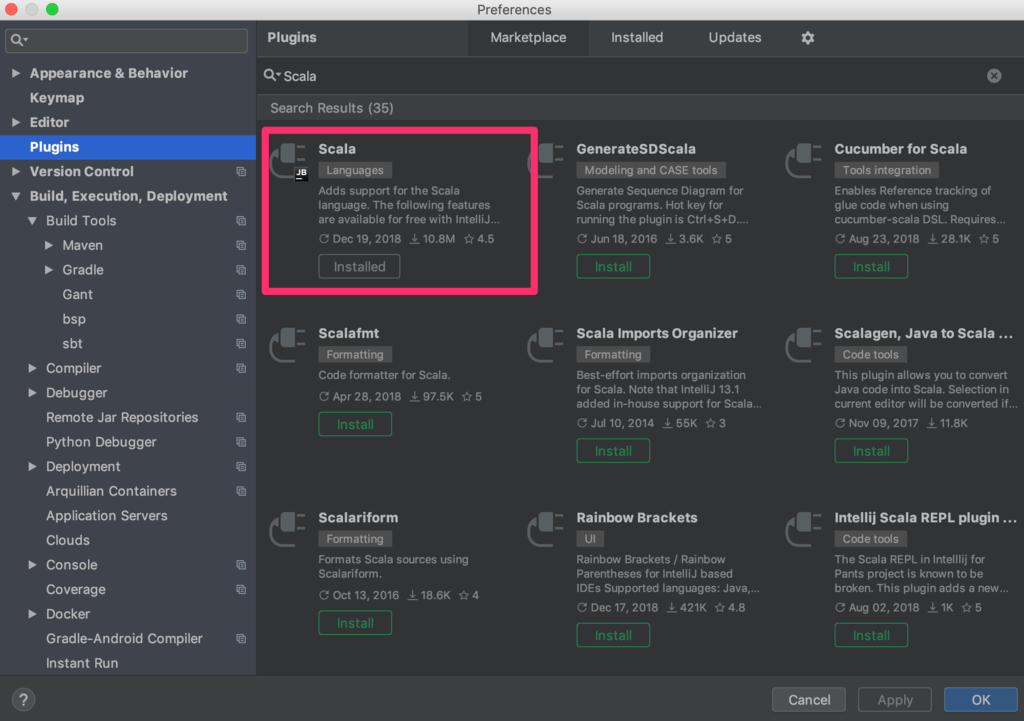Click the Rainbow Brackets plugin icon

pyautogui.click(x=546, y=530)
